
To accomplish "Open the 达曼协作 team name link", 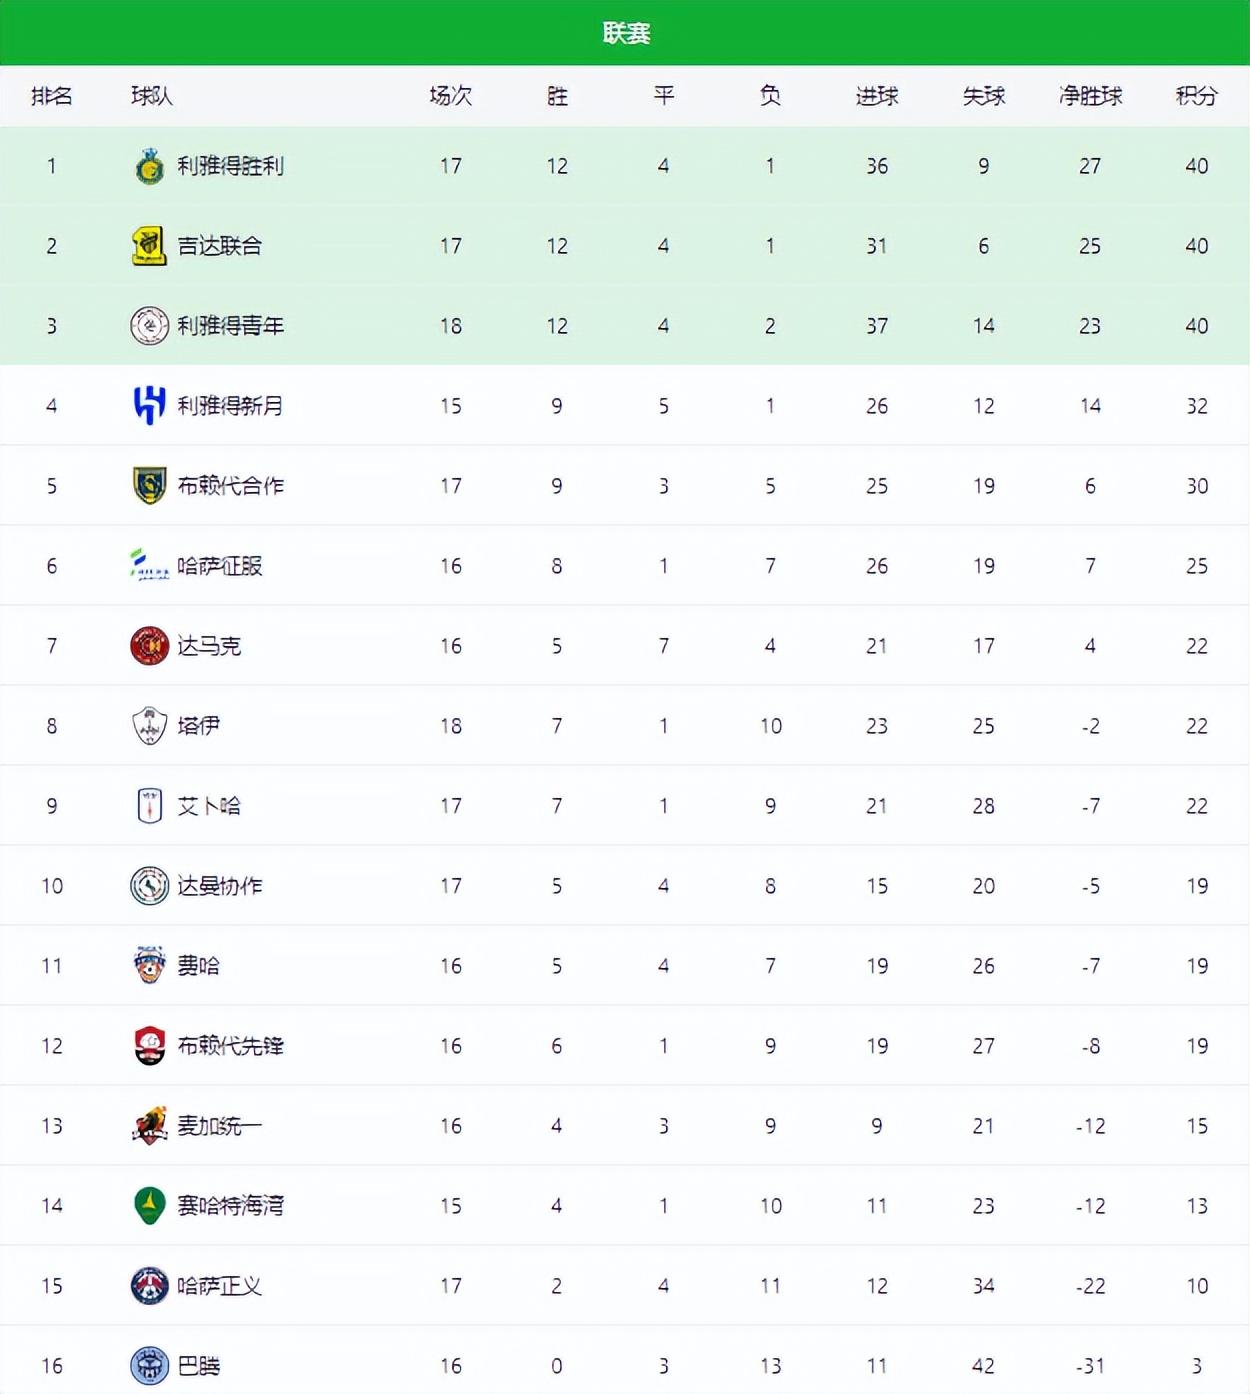I will [x=220, y=886].
